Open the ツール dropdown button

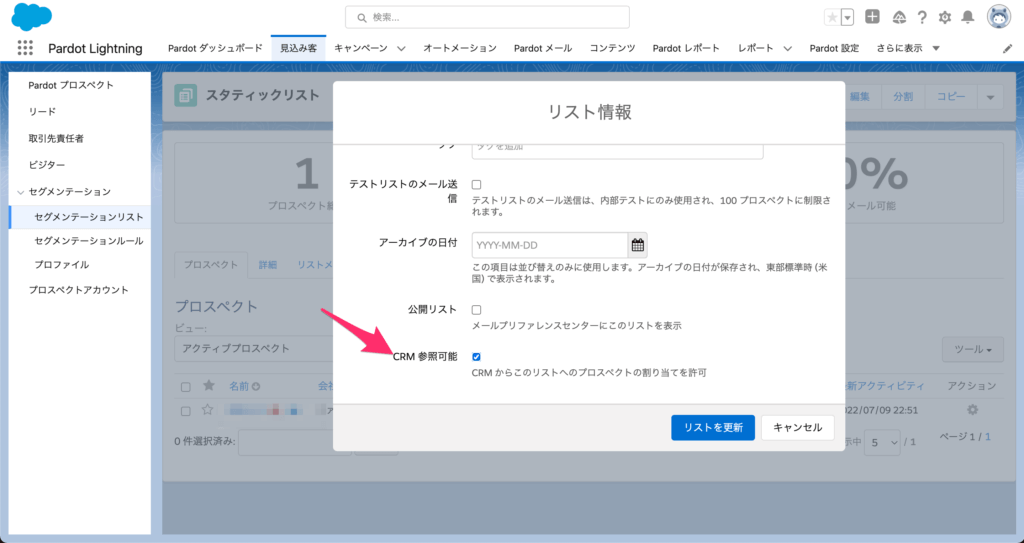(x=973, y=350)
